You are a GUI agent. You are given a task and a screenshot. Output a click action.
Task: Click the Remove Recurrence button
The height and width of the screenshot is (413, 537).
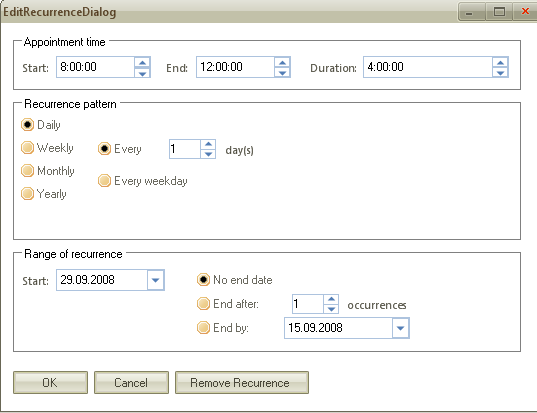pyautogui.click(x=242, y=383)
